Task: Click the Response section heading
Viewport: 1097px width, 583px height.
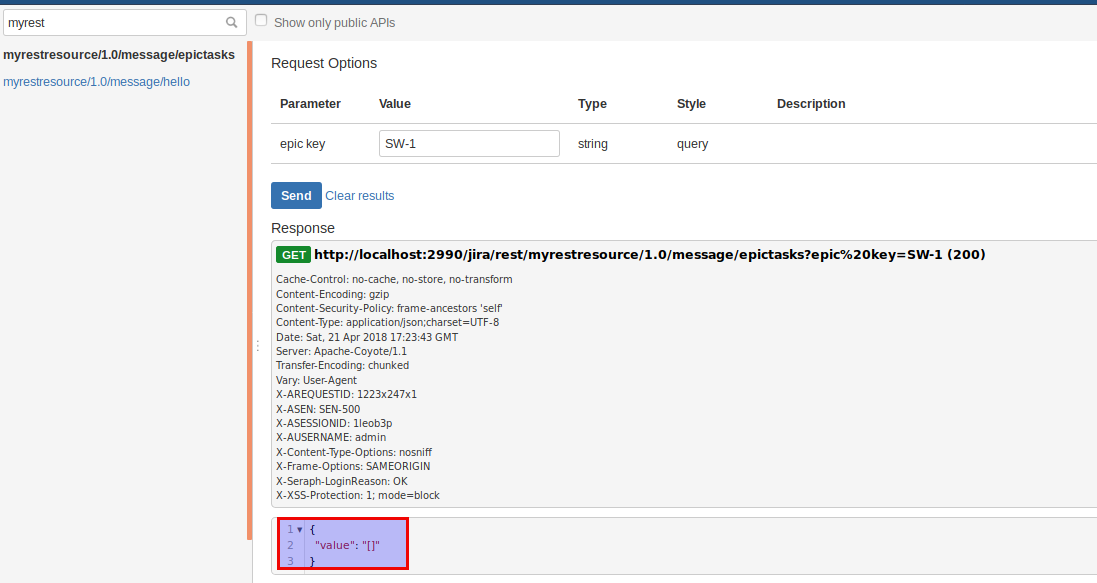Action: coord(303,227)
